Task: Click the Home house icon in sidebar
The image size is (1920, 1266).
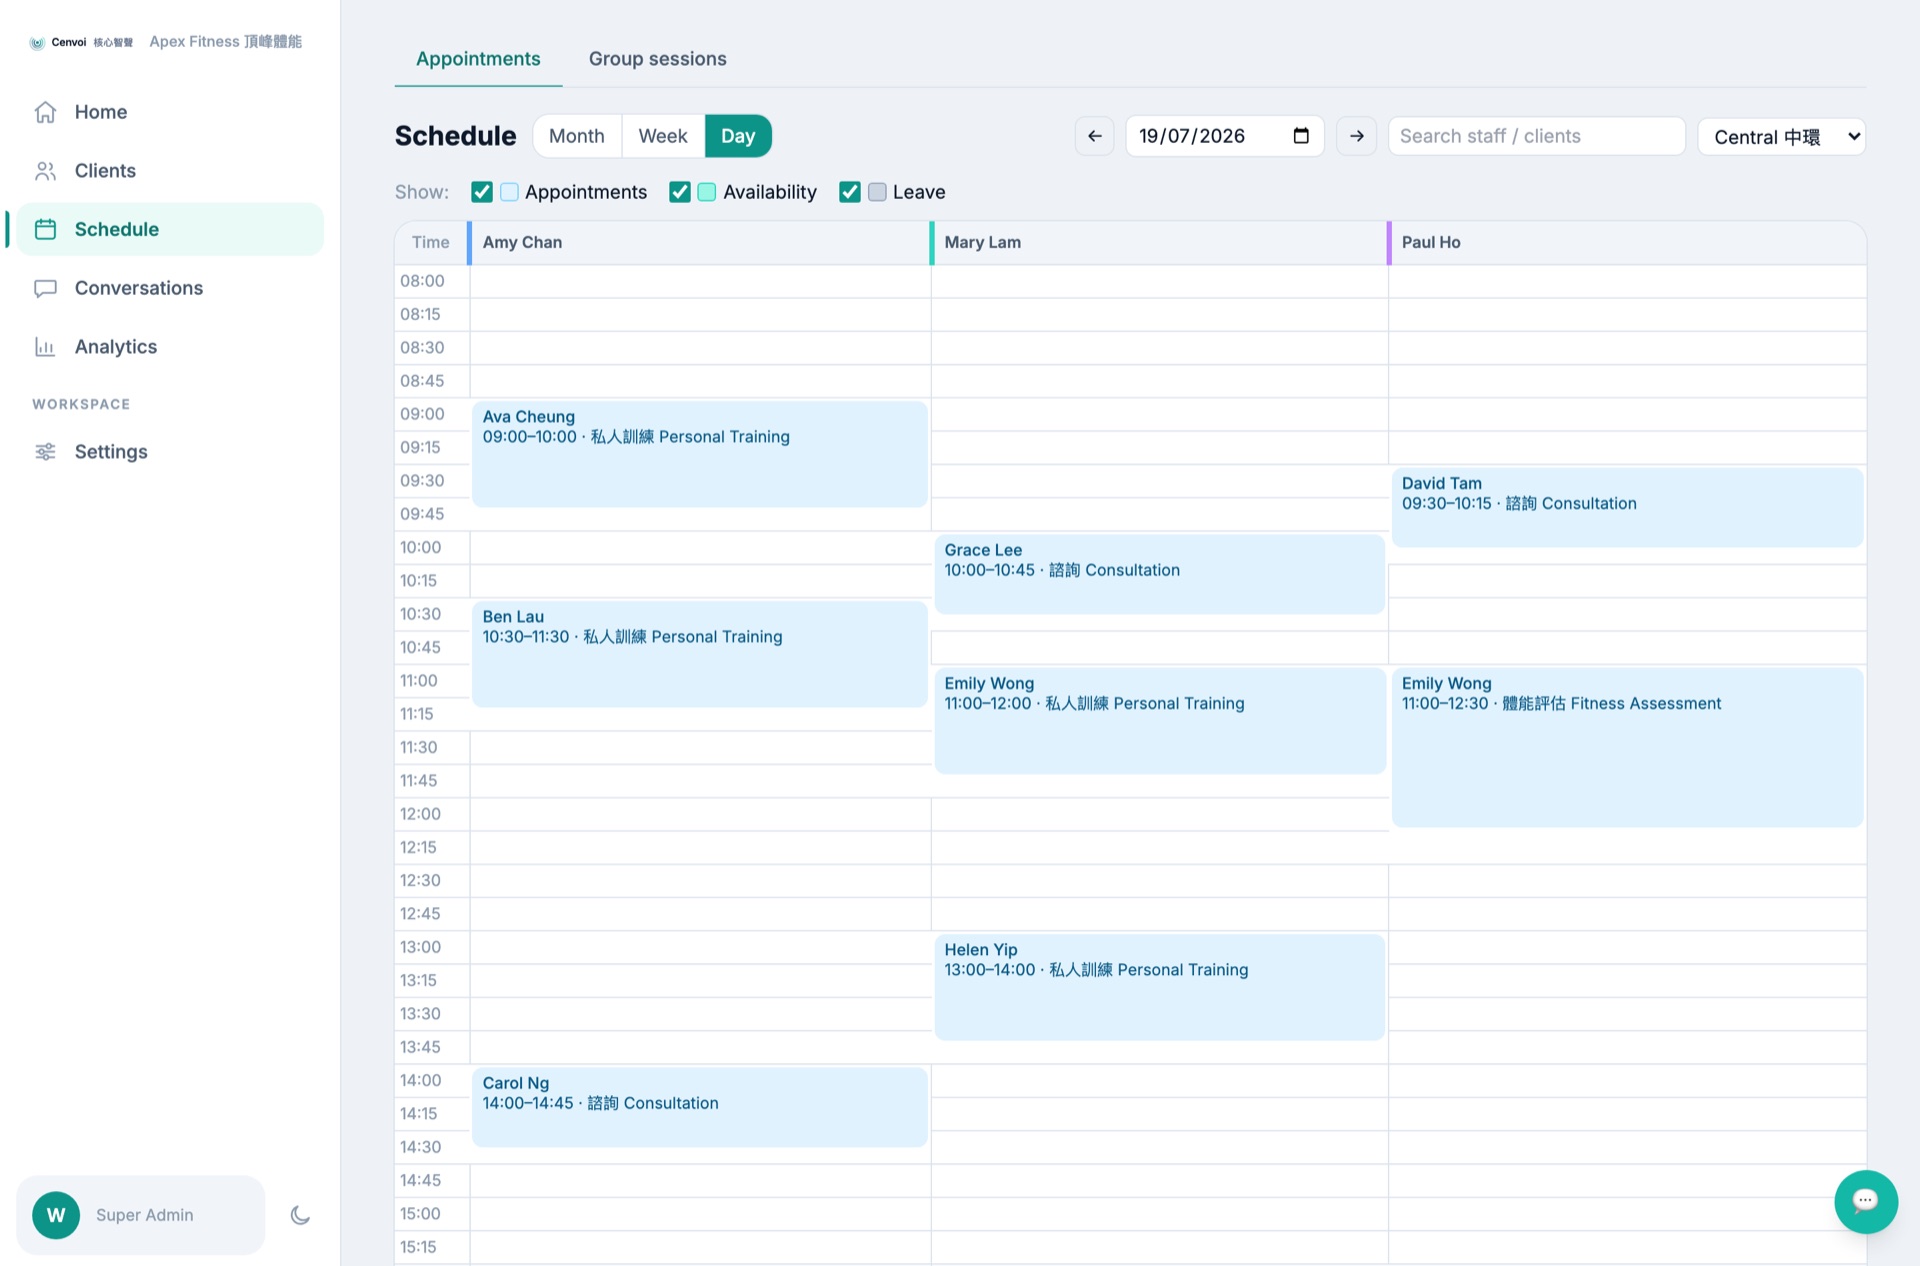Action: (x=45, y=112)
